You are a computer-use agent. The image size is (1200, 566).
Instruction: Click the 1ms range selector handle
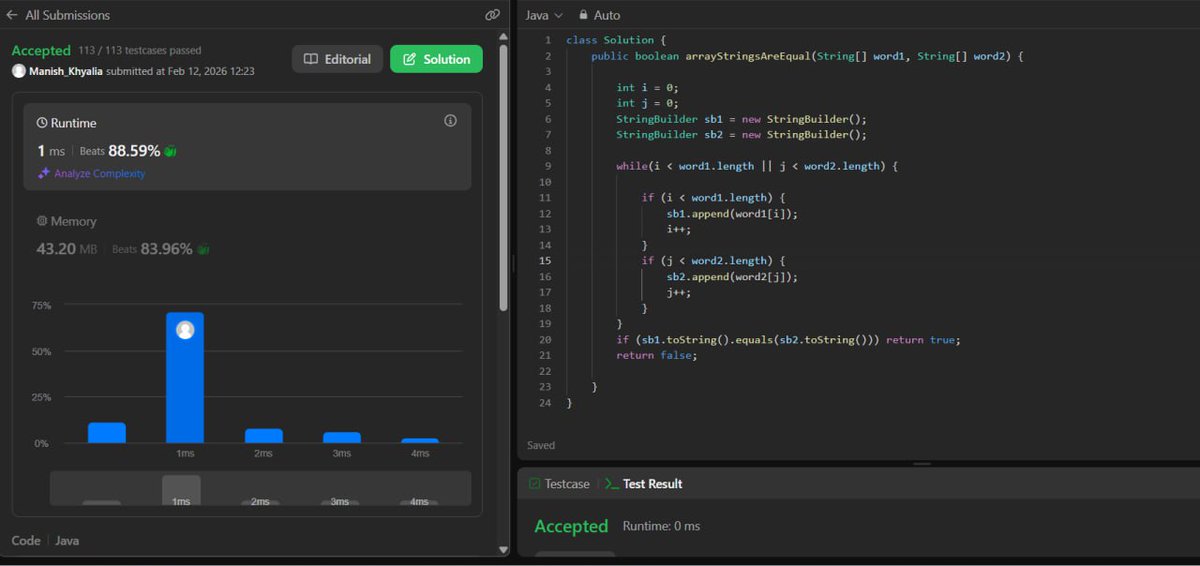click(181, 490)
